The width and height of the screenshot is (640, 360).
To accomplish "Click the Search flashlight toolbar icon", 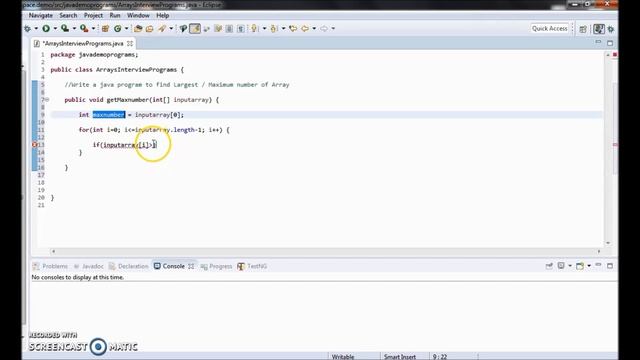I will pyautogui.click(x=162, y=29).
